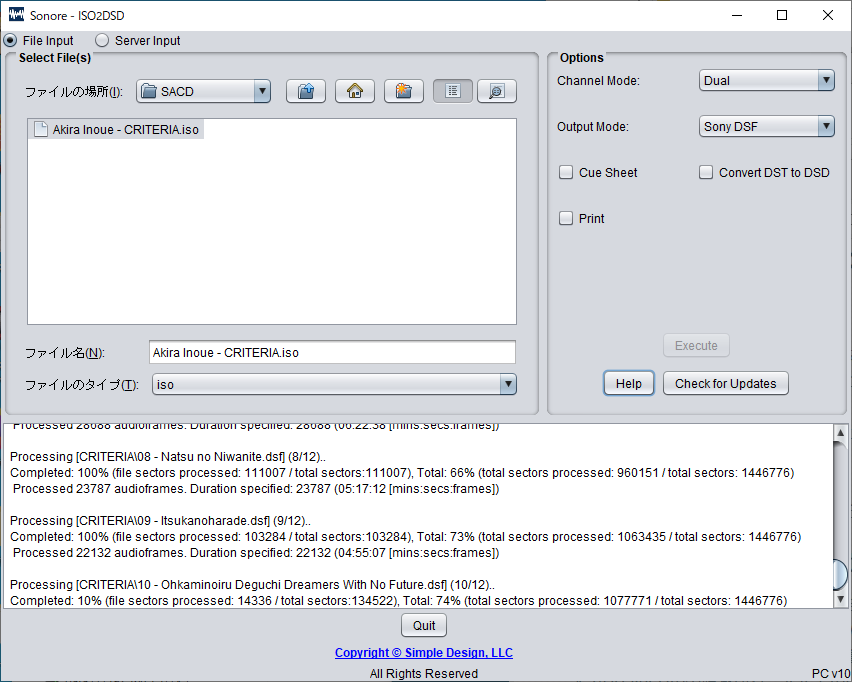Select the Server Input radio button

point(102,41)
